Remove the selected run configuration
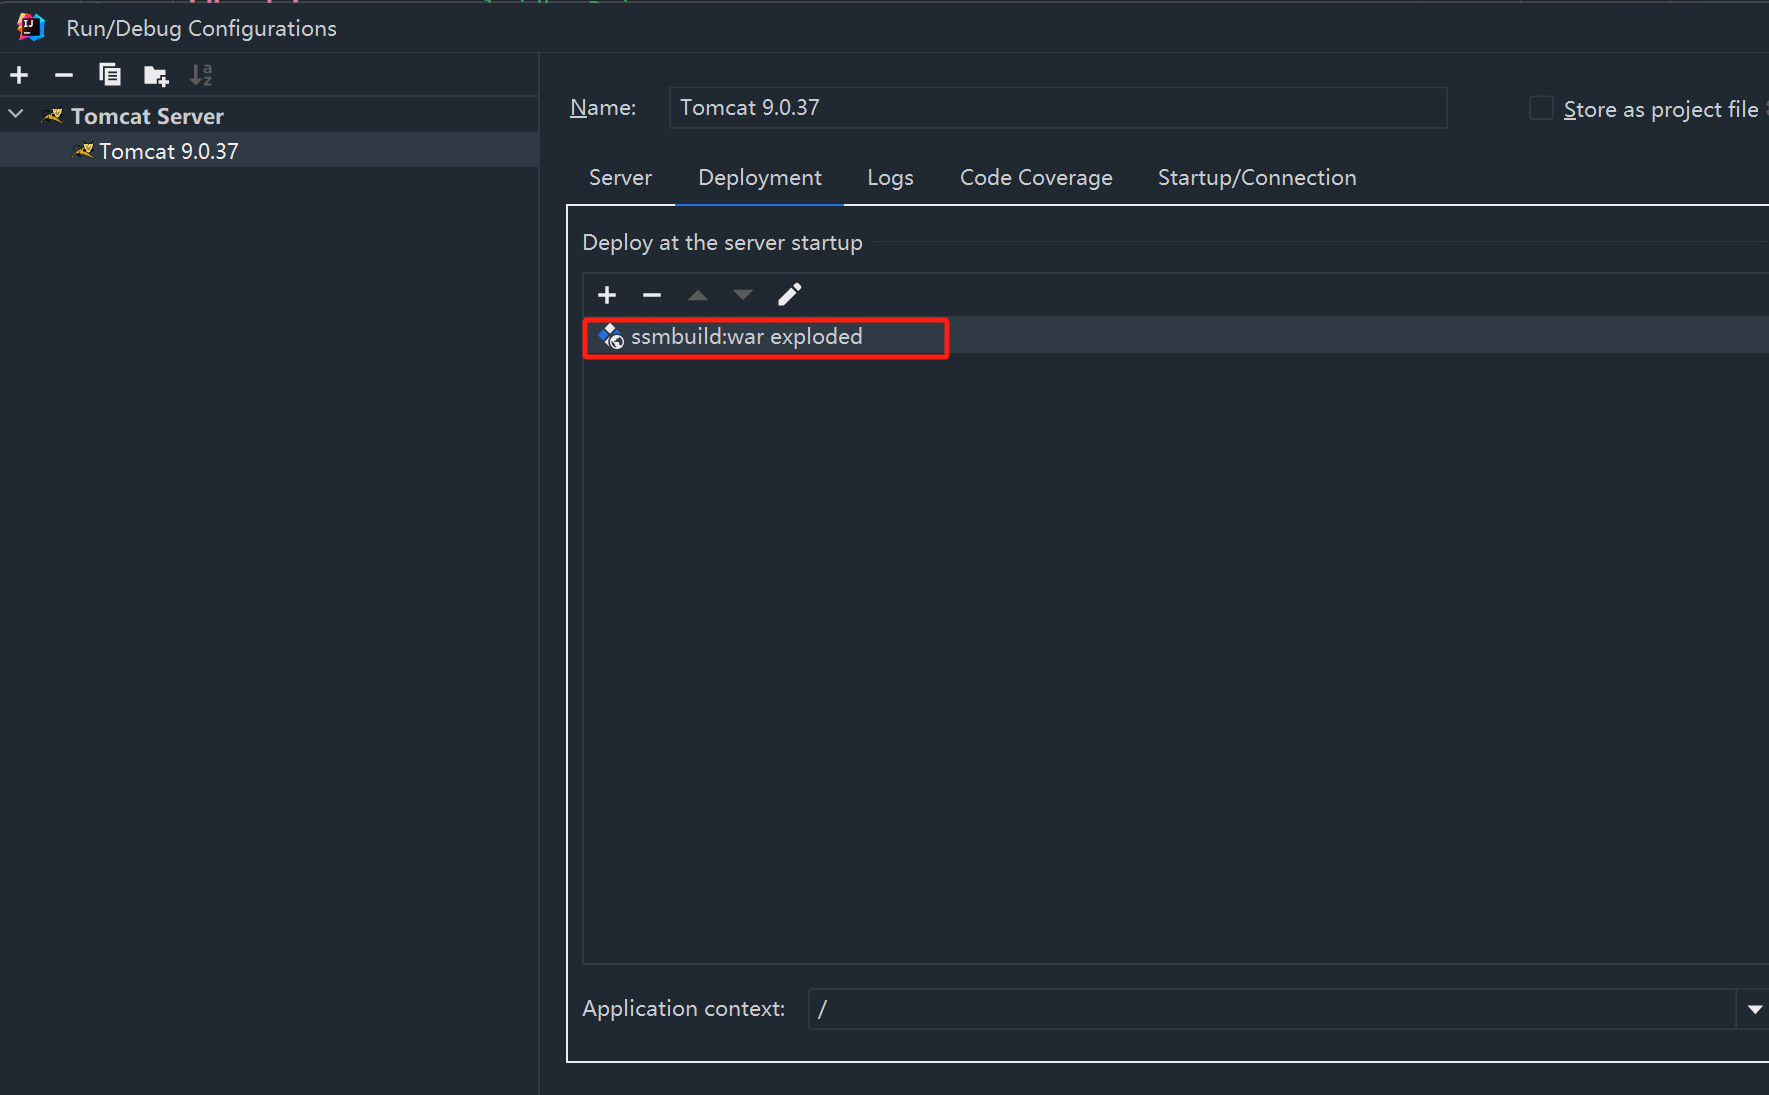 64,75
